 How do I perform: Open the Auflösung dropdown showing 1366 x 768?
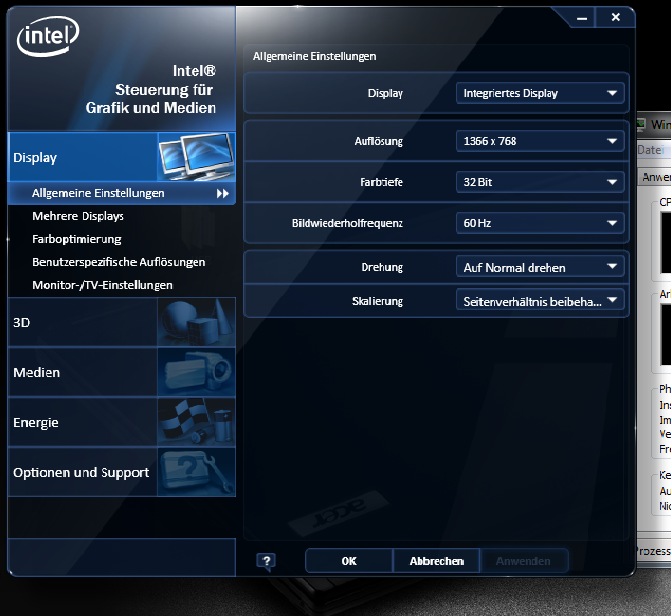click(x=540, y=141)
